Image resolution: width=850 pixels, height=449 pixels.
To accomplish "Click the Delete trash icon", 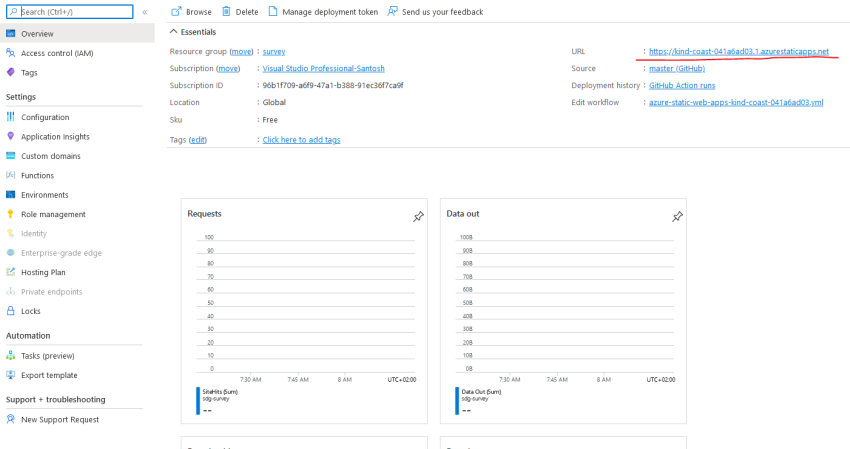I will click(226, 11).
